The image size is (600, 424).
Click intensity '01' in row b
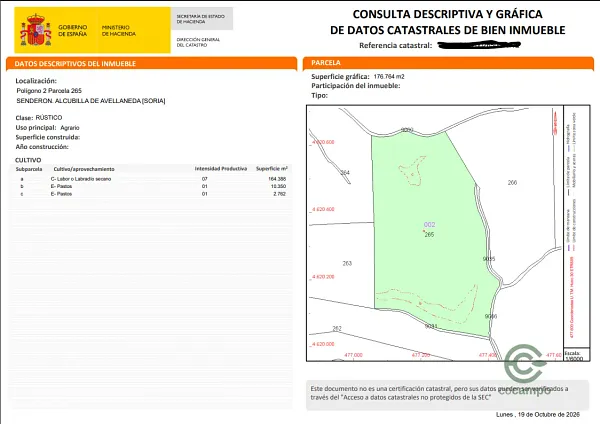pyautogui.click(x=205, y=186)
